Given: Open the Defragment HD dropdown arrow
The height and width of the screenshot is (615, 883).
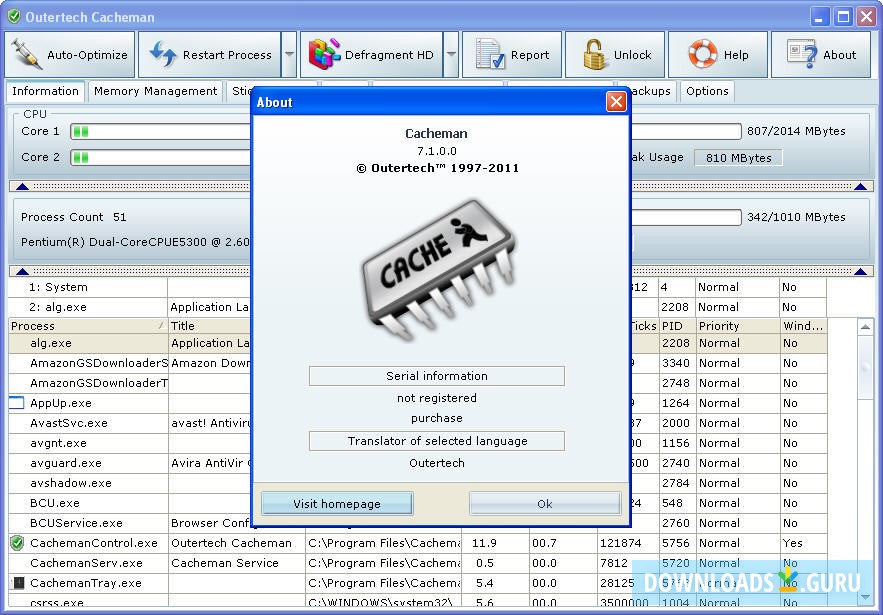Looking at the screenshot, I should pyautogui.click(x=451, y=55).
